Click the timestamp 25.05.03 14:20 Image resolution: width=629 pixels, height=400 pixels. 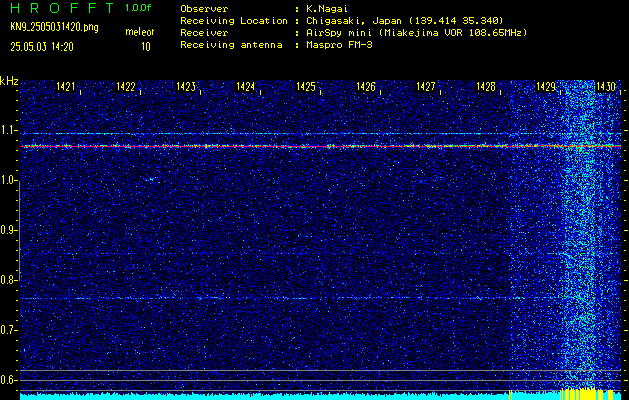coord(42,47)
